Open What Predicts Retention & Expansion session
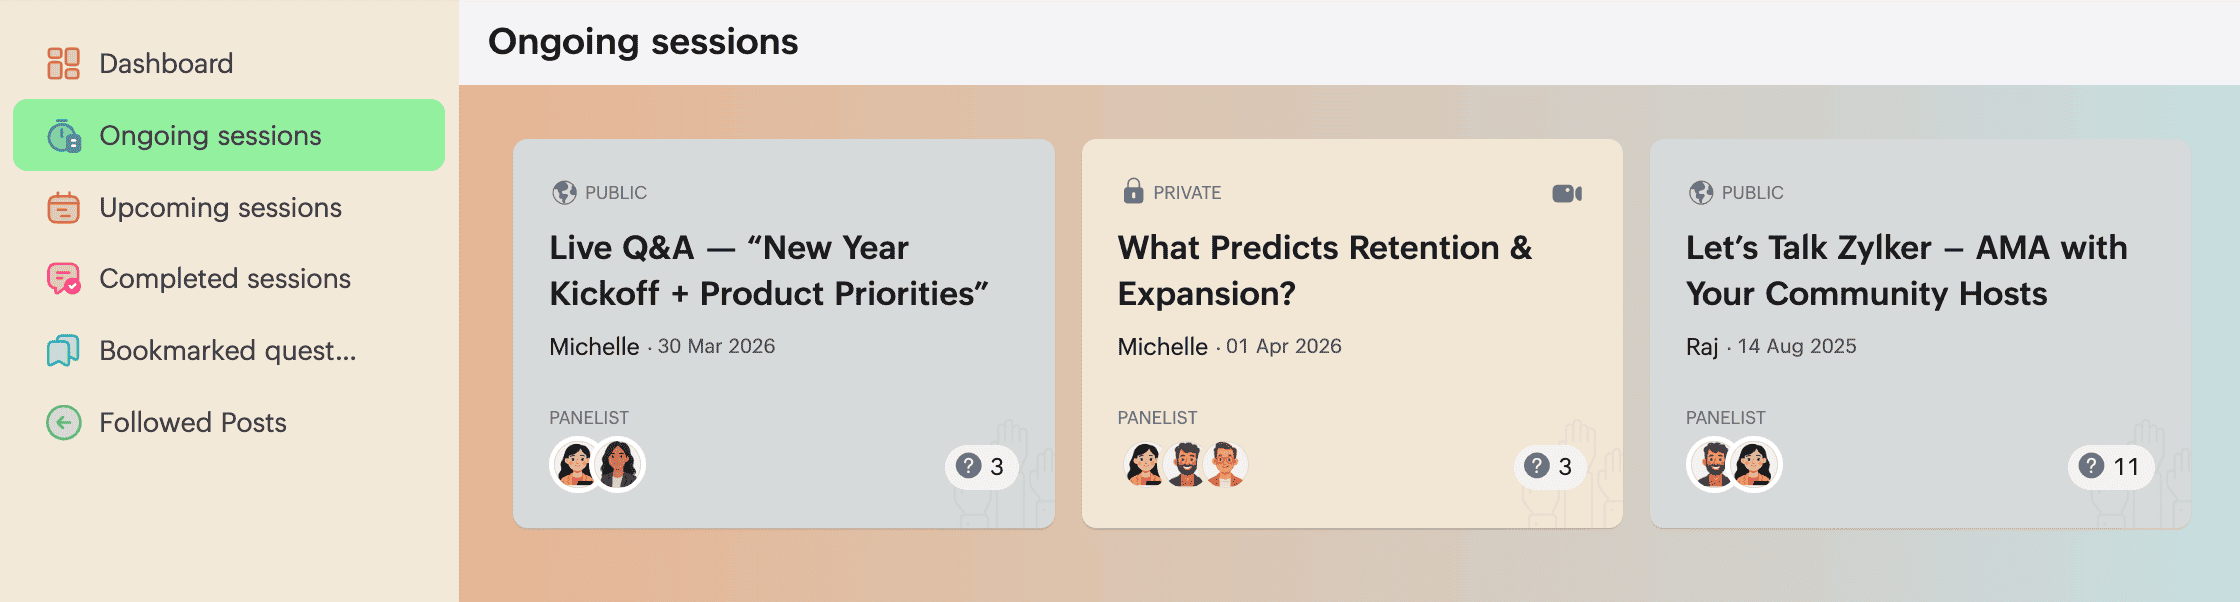Viewport: 2240px width, 602px height. [x=1325, y=271]
